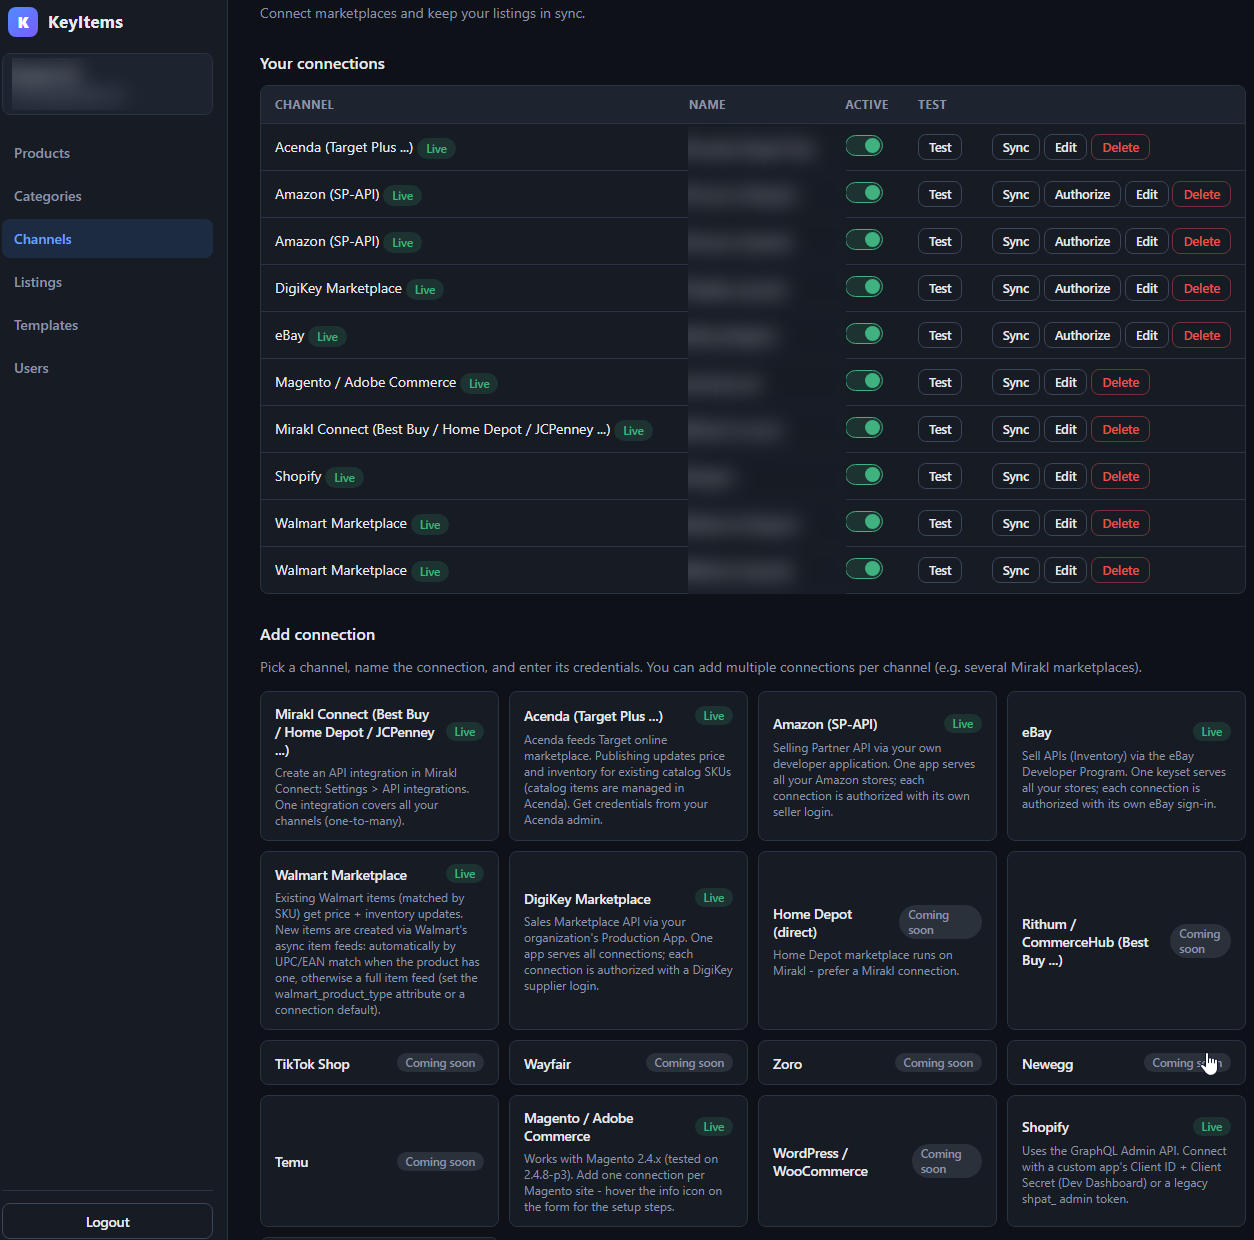Screen dimensions: 1254x1240
Task: Choose the Mirakl Connect card under Add connection
Action: pos(379,766)
